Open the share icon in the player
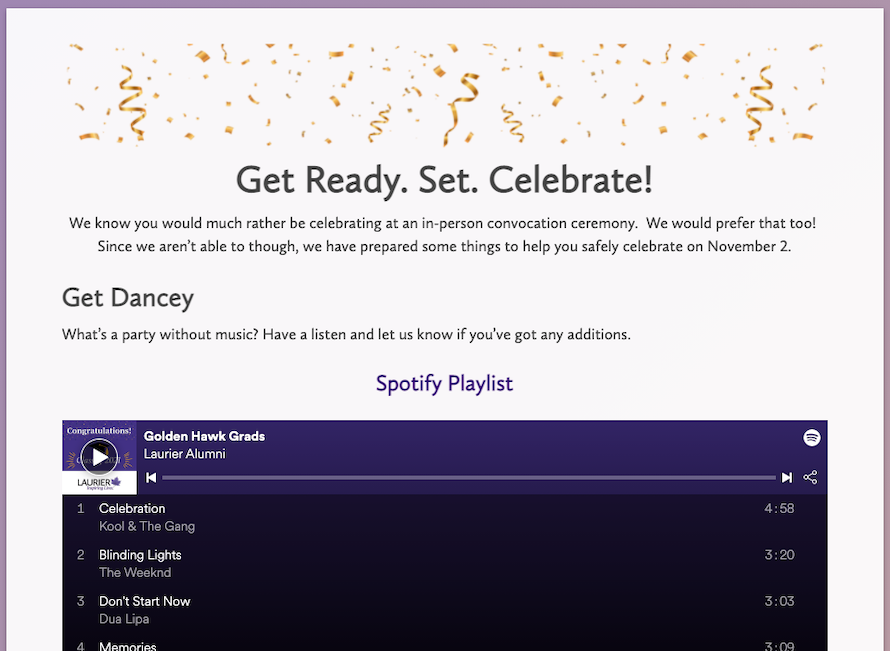The image size is (890, 651). click(810, 478)
